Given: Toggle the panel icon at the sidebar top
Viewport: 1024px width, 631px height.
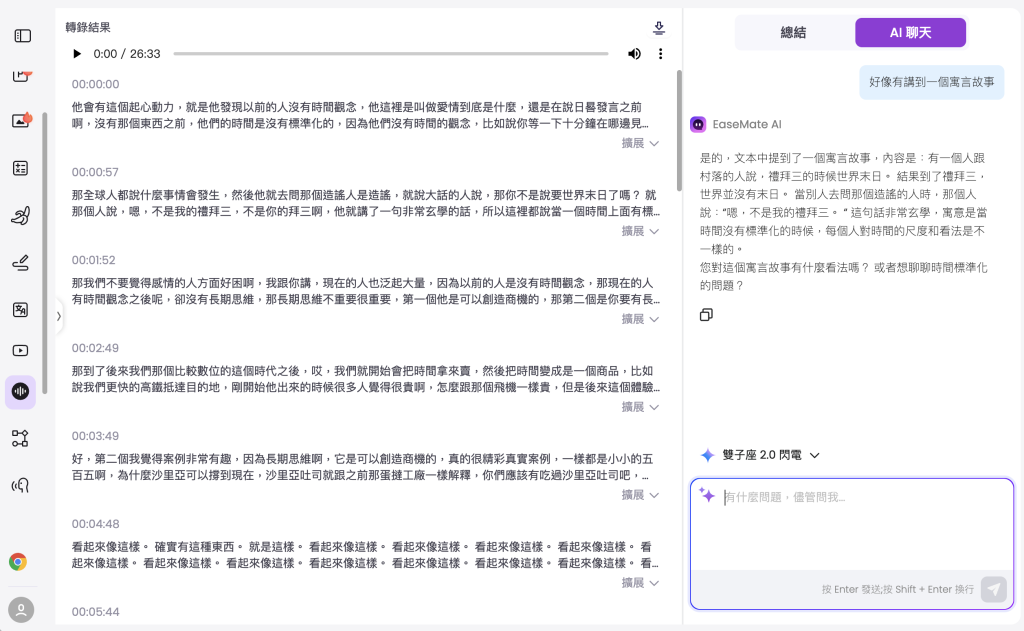Looking at the screenshot, I should (x=20, y=33).
